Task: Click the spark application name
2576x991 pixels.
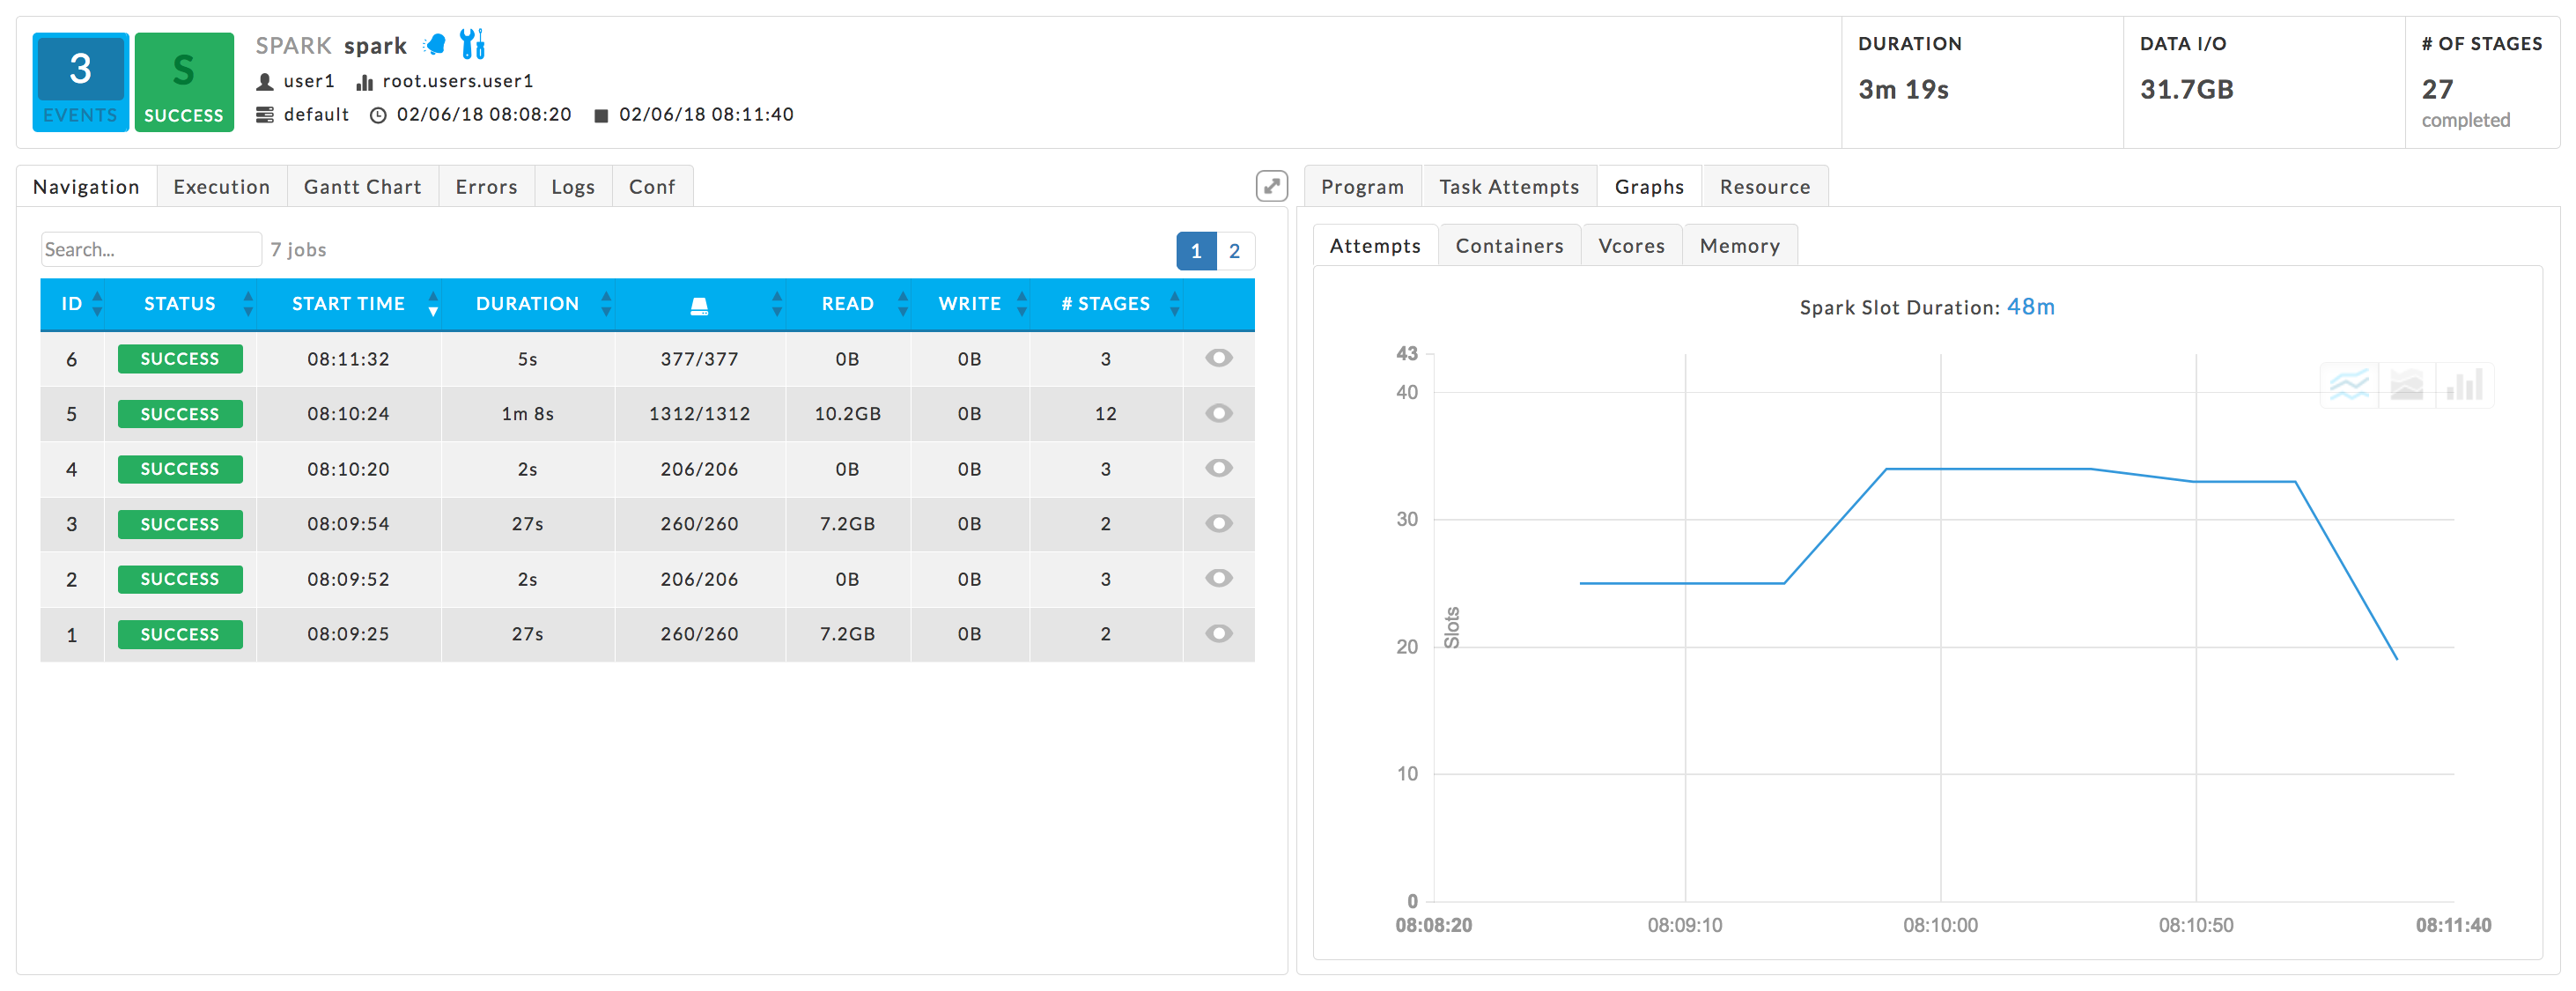Action: coord(375,46)
